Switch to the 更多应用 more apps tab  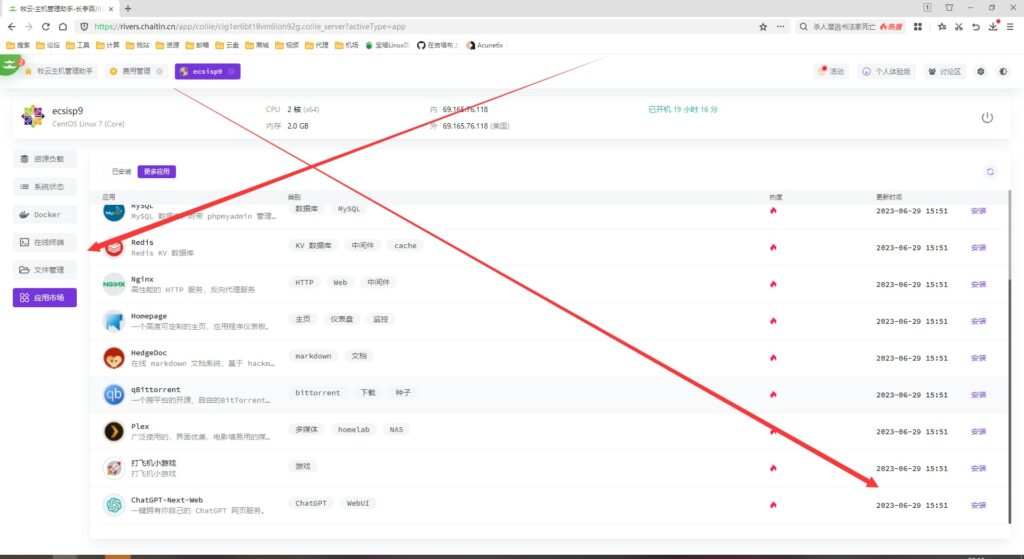click(x=157, y=172)
